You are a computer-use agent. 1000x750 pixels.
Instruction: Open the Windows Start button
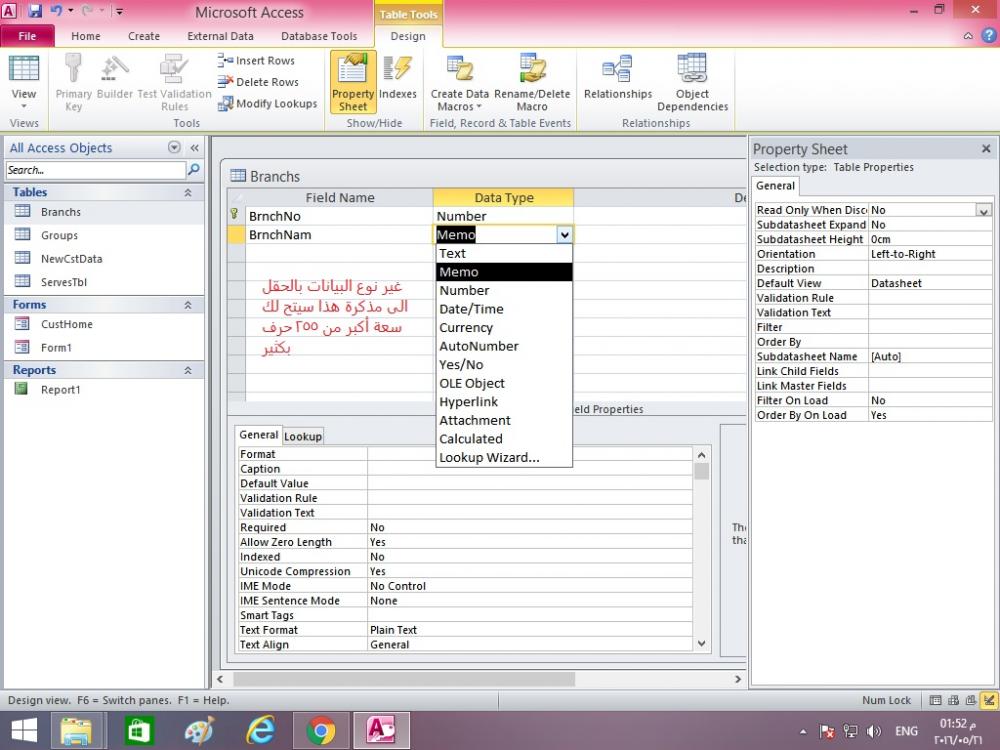[x=24, y=730]
